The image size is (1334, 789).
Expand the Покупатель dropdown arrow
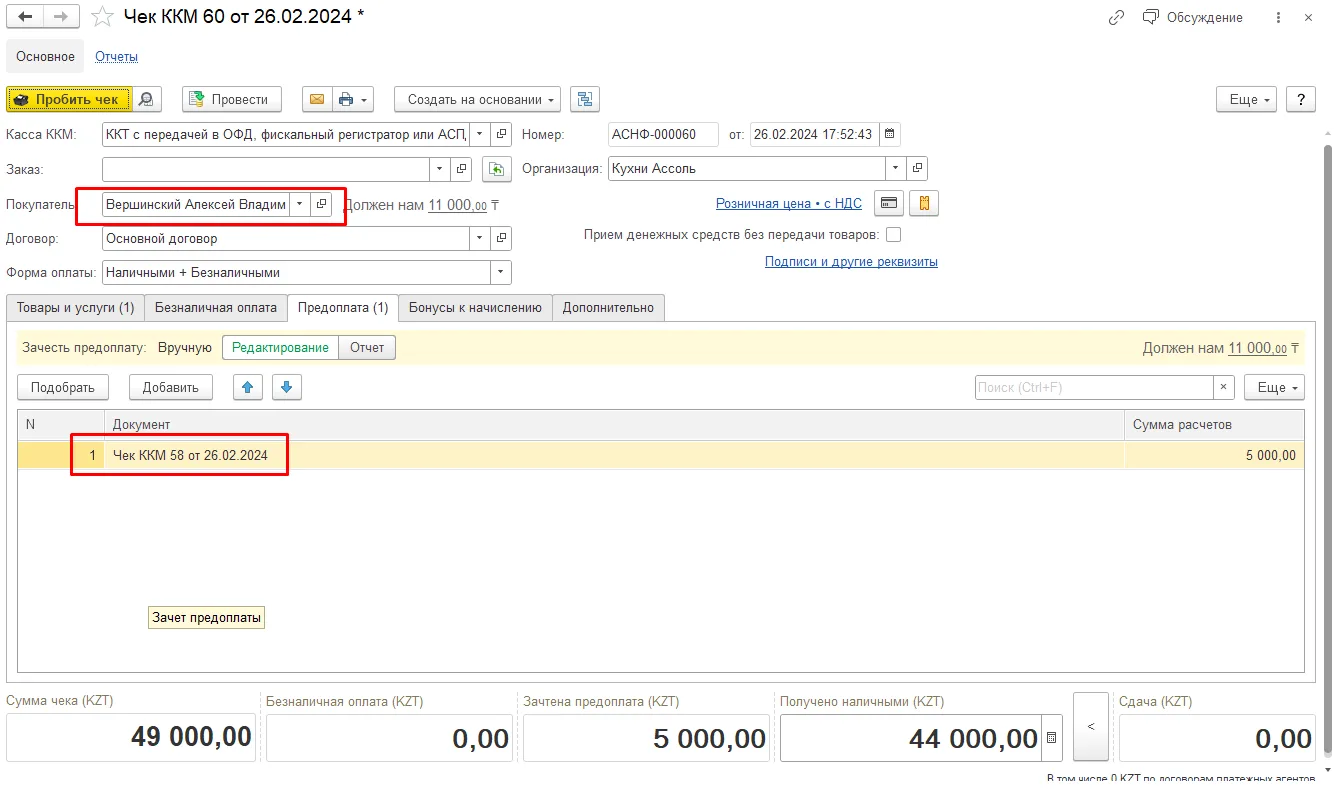pos(299,204)
